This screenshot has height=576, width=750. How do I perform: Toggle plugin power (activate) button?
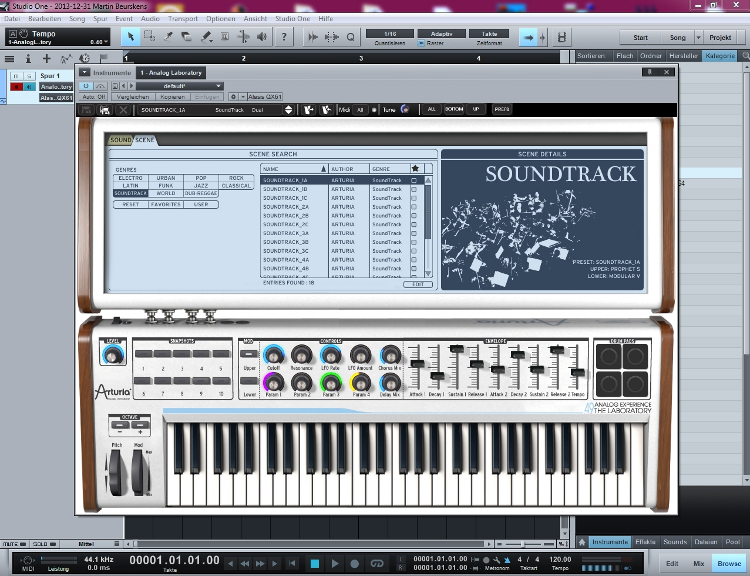pos(86,86)
